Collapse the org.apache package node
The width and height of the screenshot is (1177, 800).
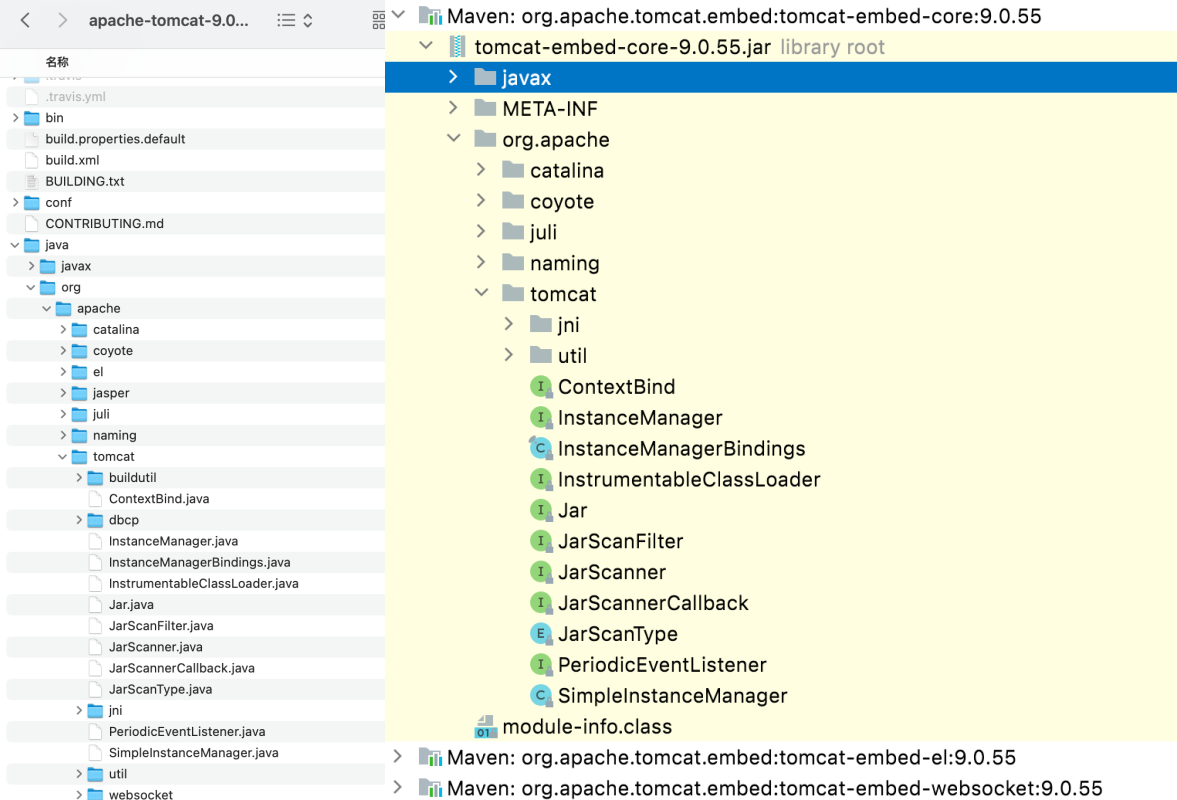(x=454, y=139)
